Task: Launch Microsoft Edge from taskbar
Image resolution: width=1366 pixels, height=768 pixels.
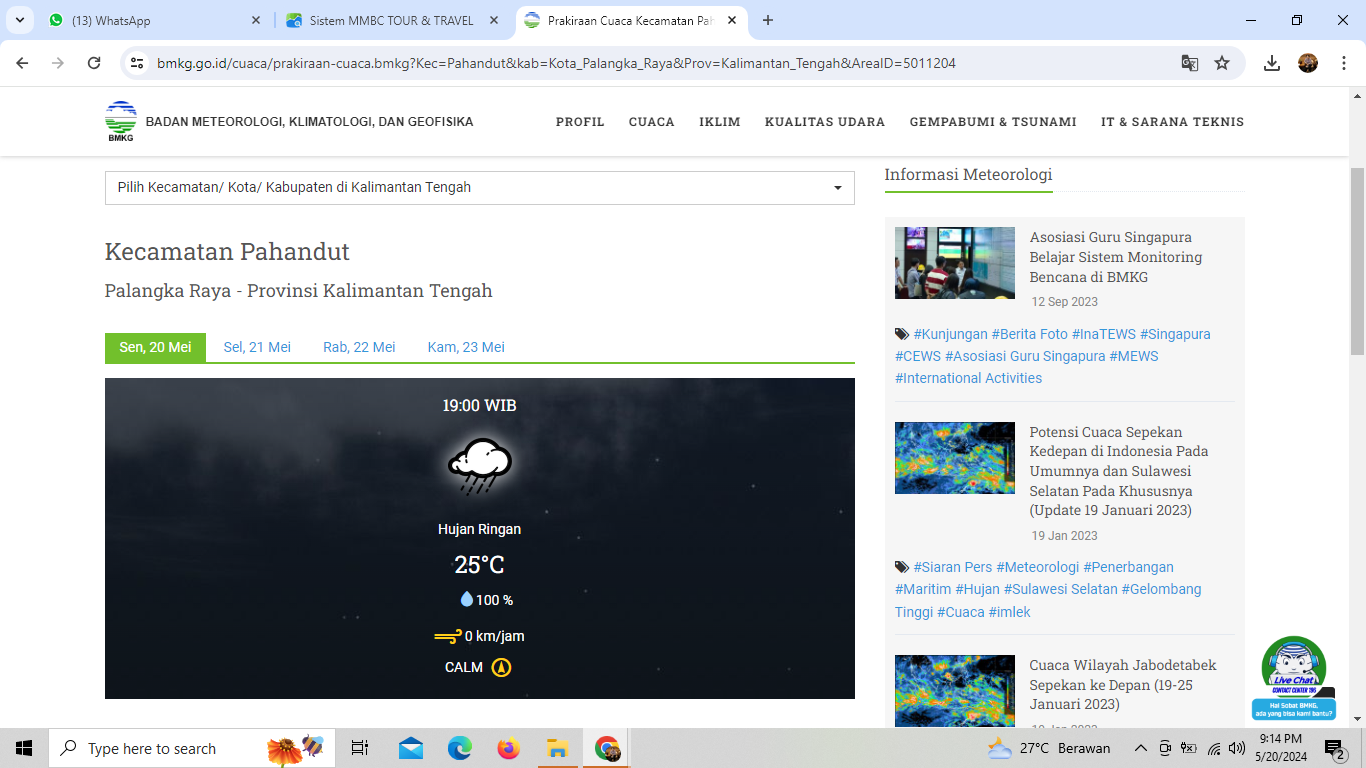Action: pyautogui.click(x=459, y=748)
